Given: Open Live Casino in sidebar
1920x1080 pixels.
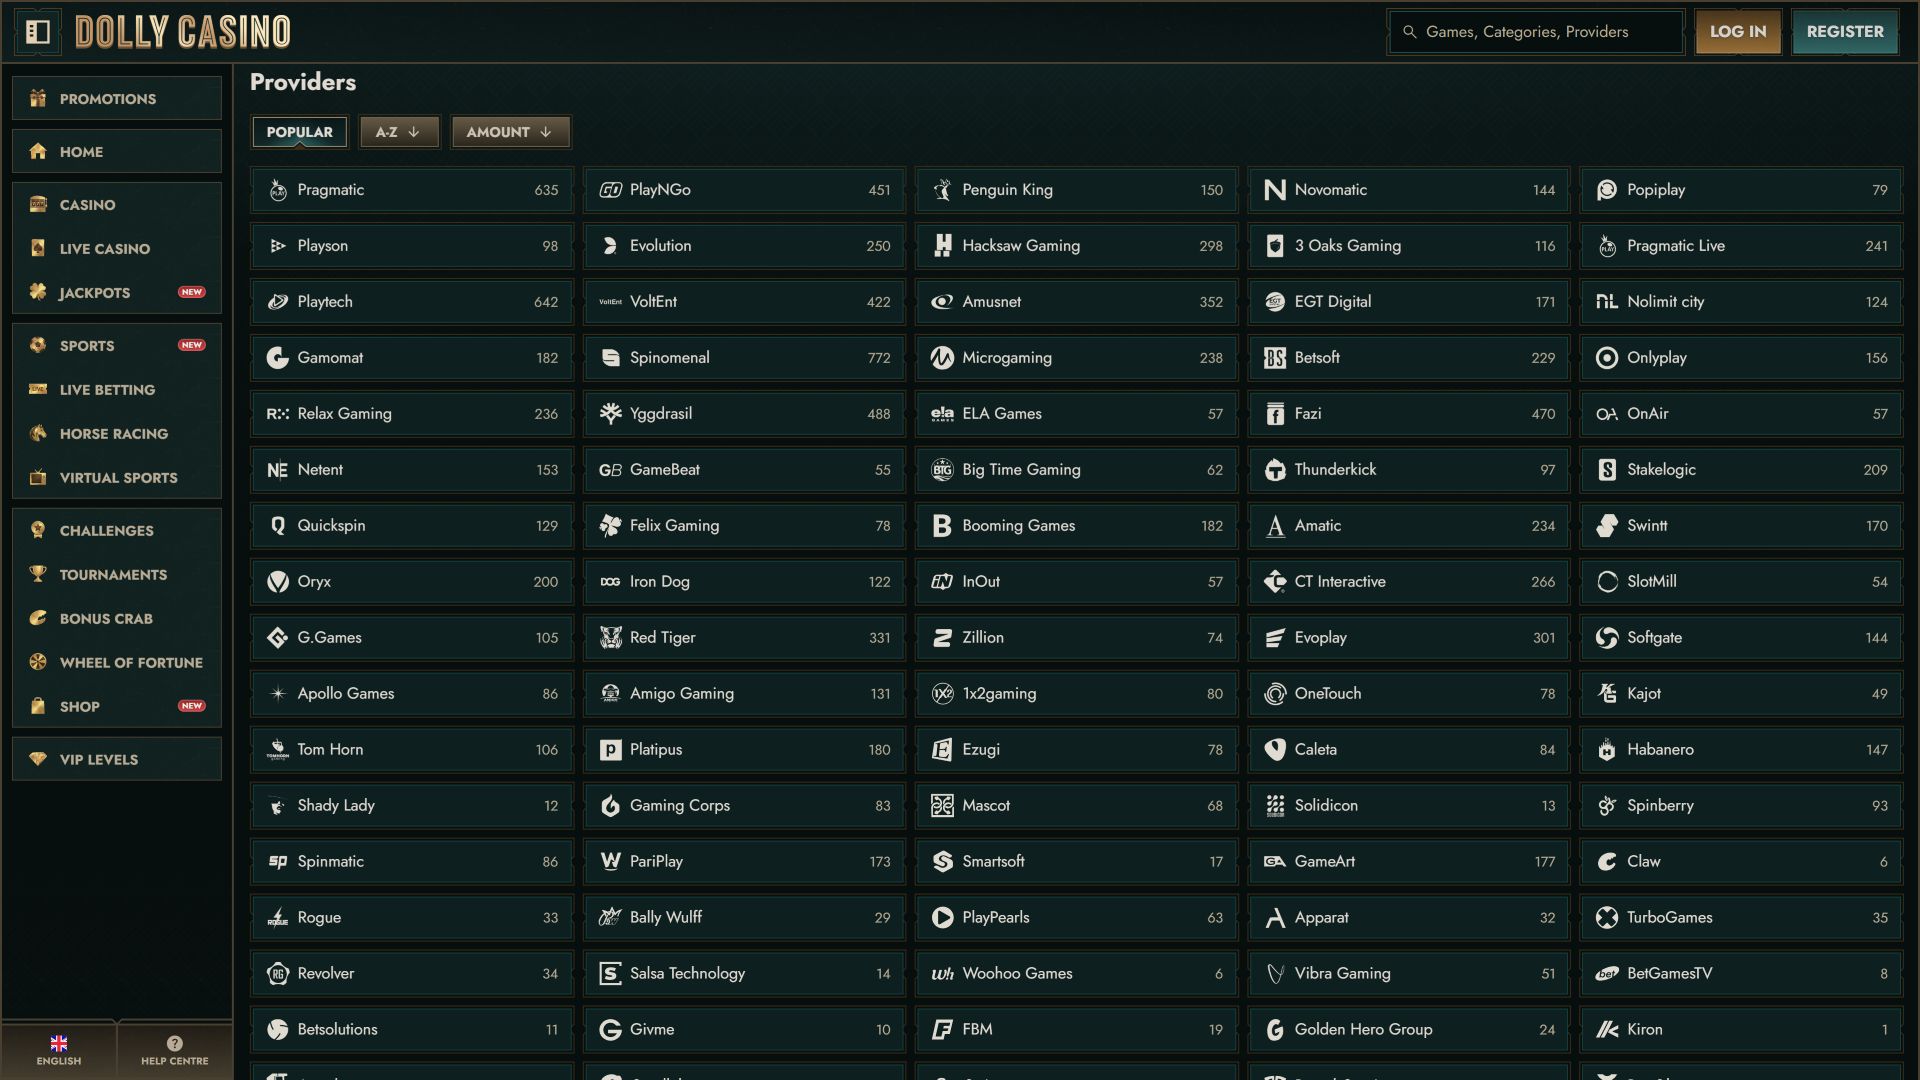Looking at the screenshot, I should 117,248.
